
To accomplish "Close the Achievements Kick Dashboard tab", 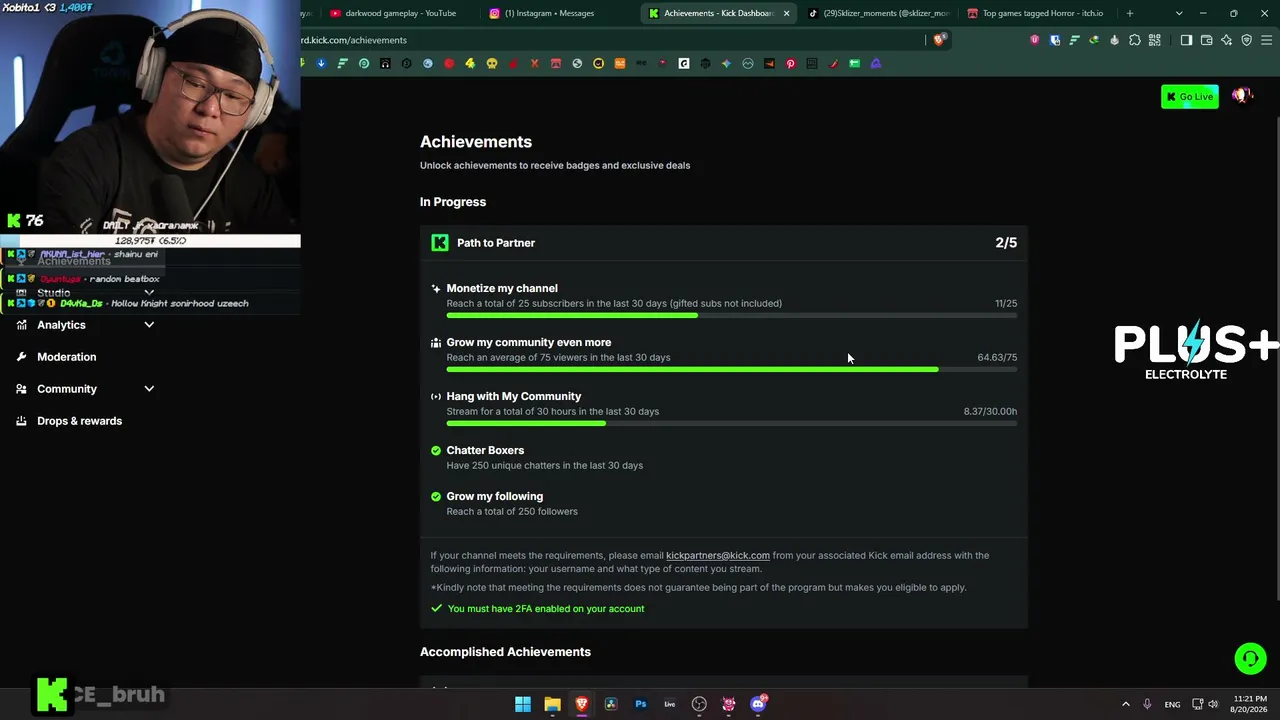I will tap(787, 13).
